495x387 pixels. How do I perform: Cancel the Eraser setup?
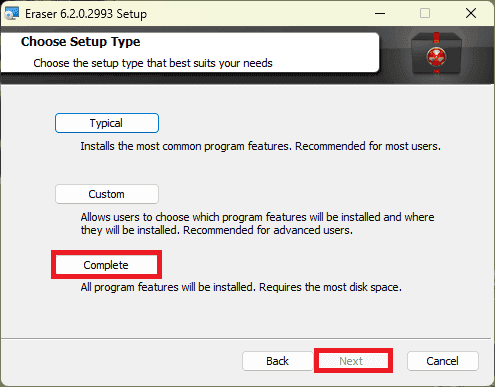(443, 361)
